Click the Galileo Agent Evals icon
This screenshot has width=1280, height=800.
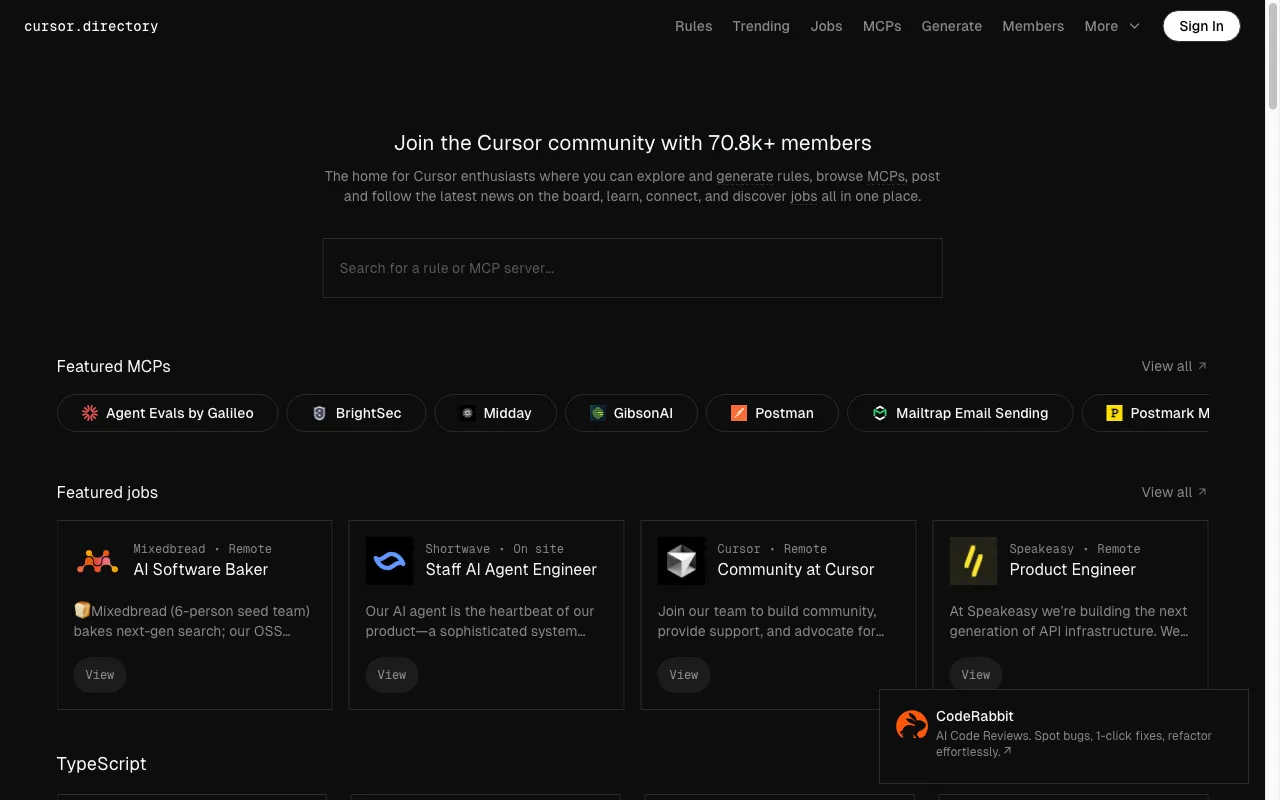tap(90, 413)
